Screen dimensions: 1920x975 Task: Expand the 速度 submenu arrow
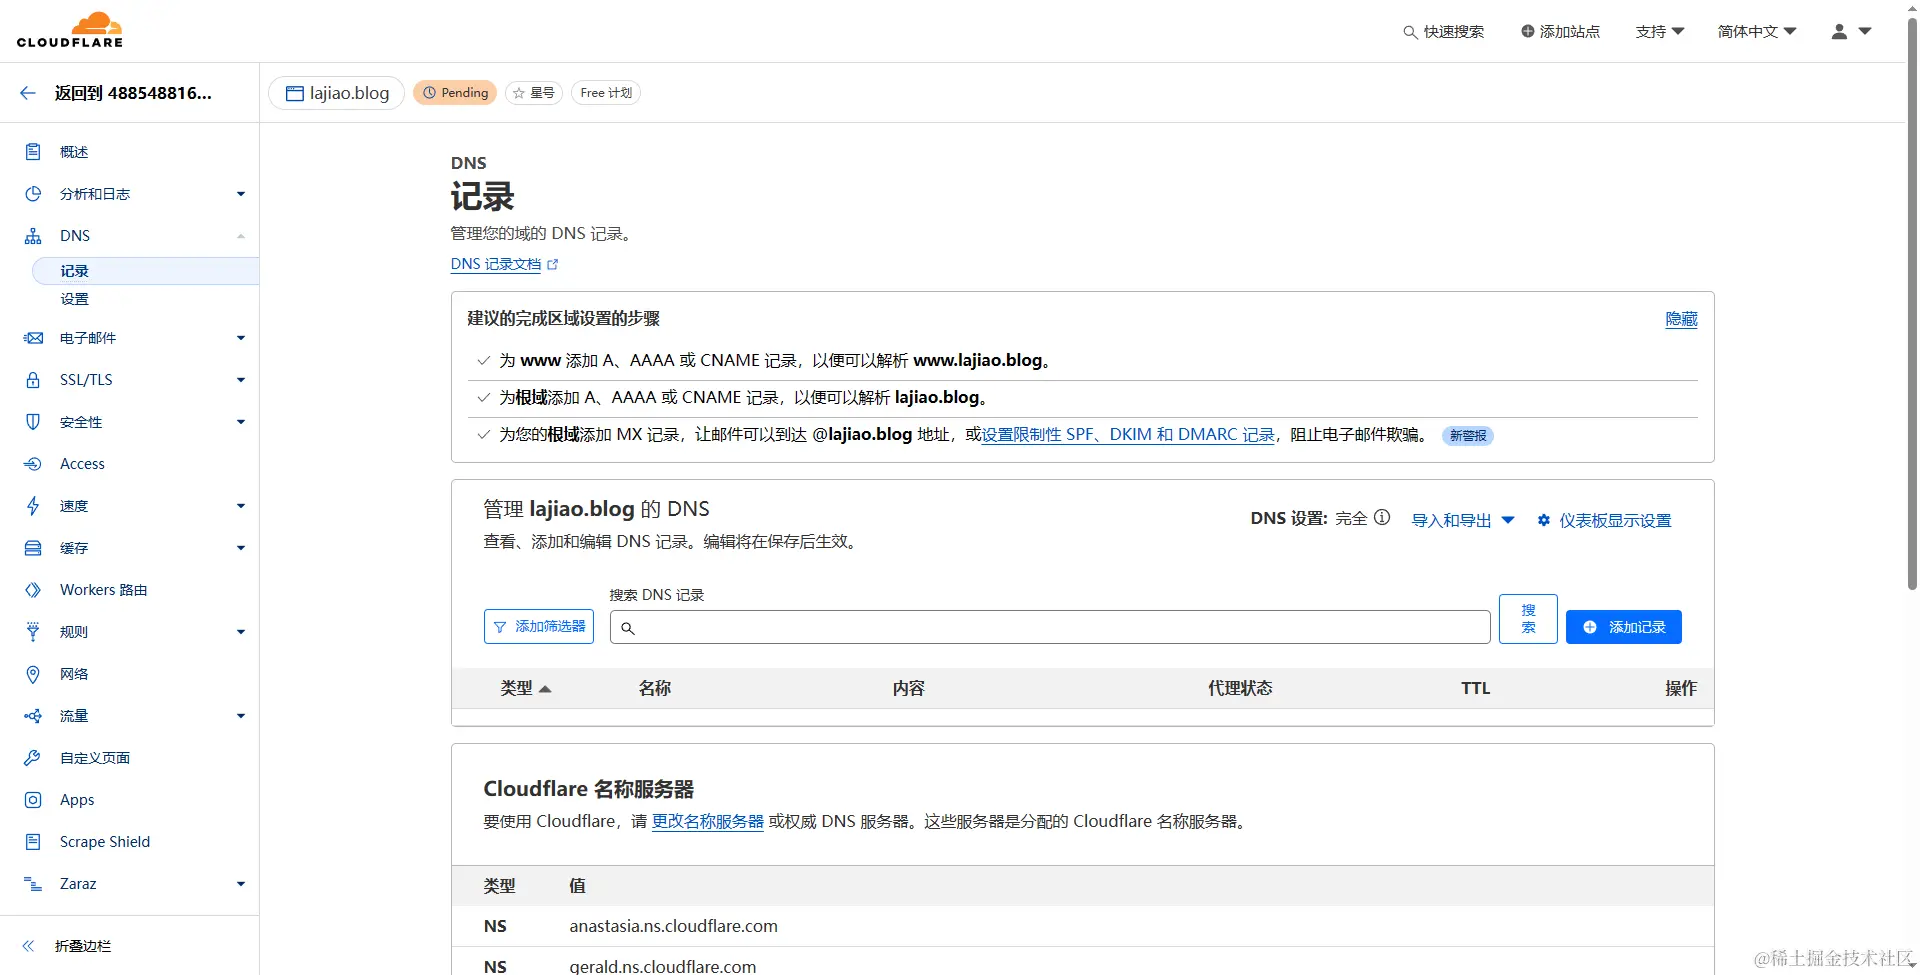[x=241, y=506]
